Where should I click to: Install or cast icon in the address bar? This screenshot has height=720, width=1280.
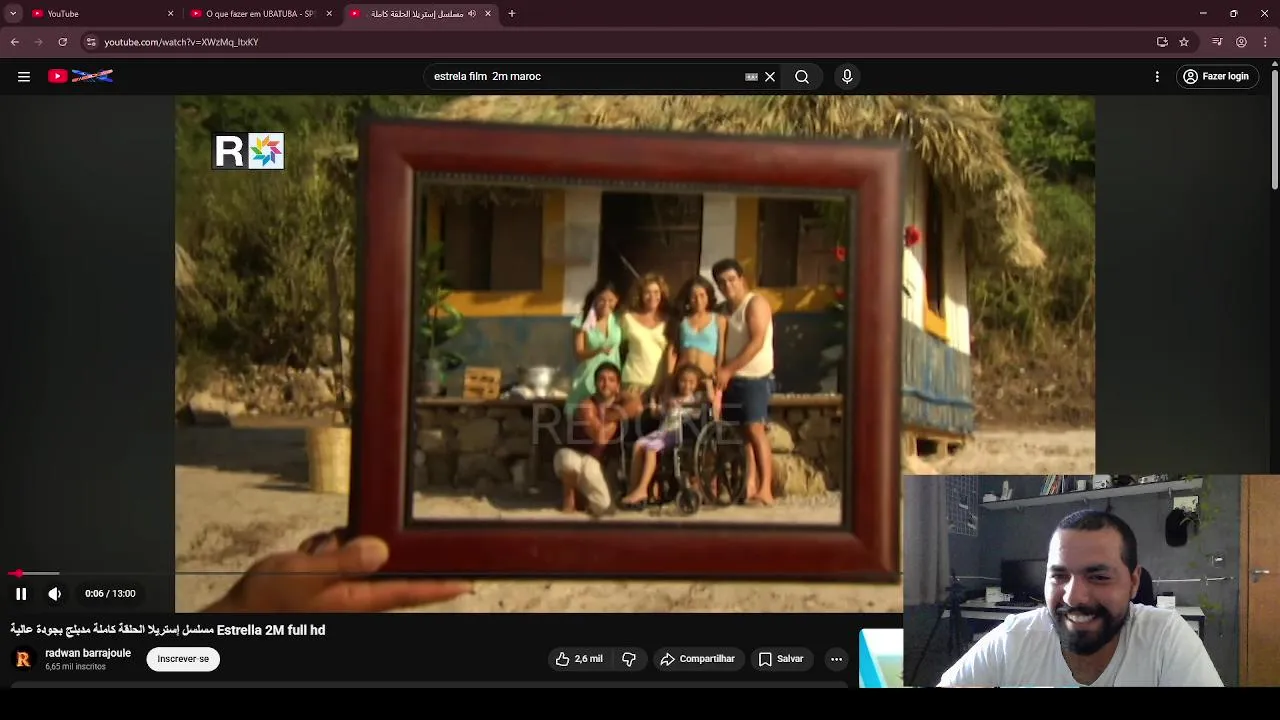tap(1162, 42)
